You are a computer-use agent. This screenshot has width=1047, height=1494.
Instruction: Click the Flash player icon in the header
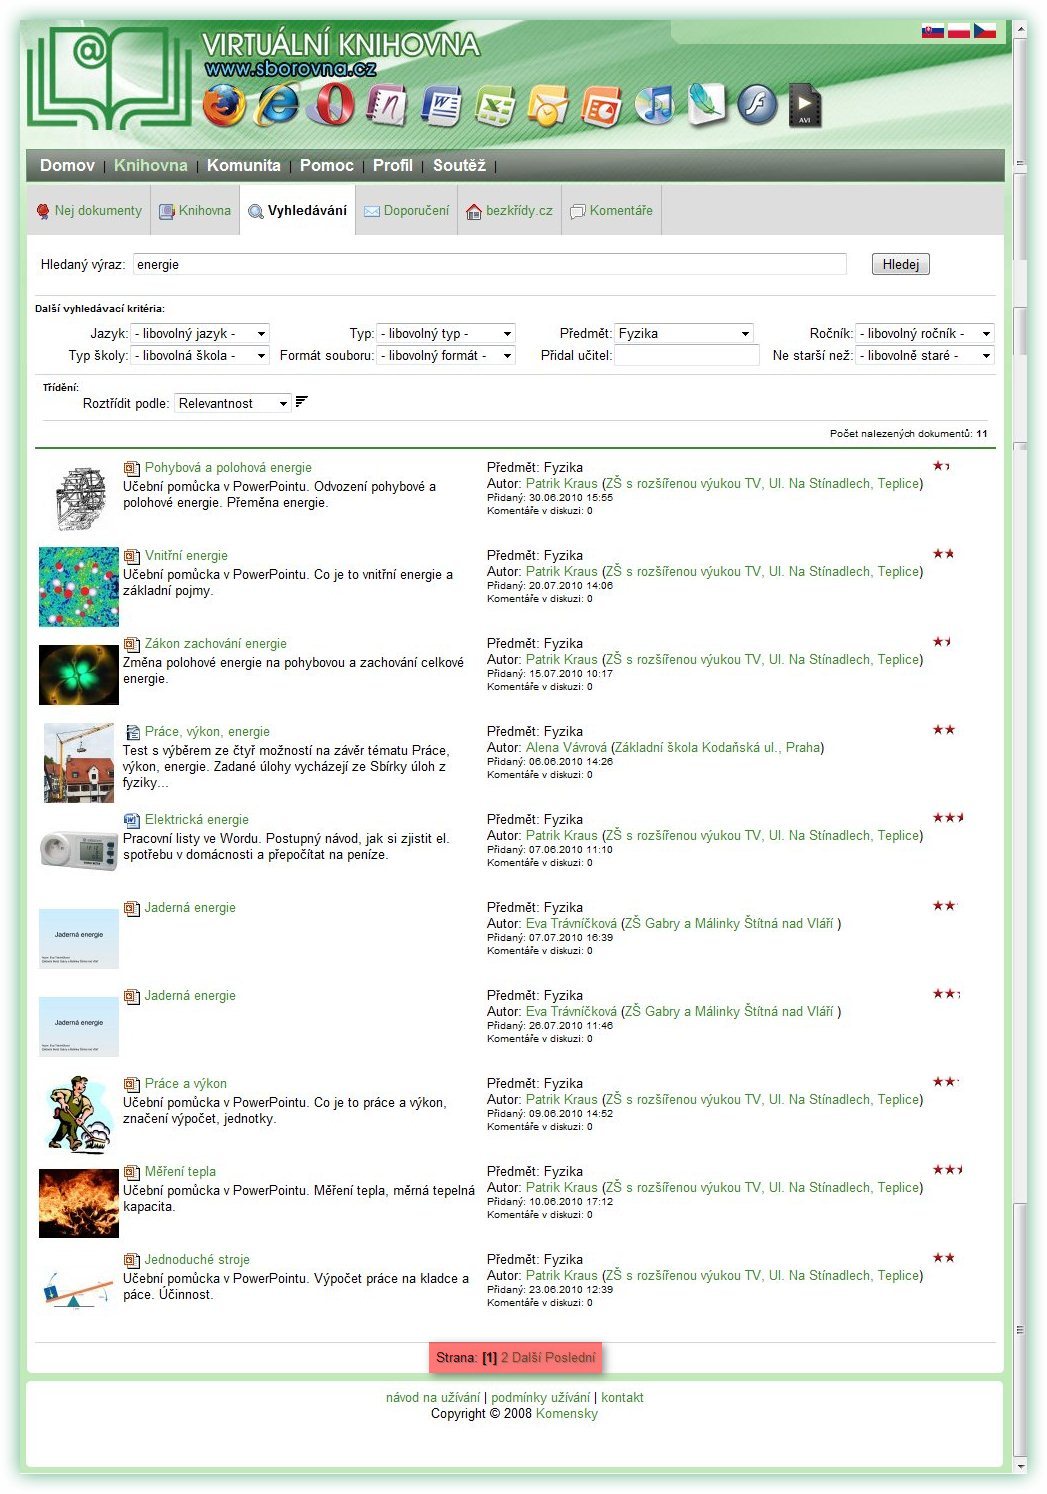[757, 105]
